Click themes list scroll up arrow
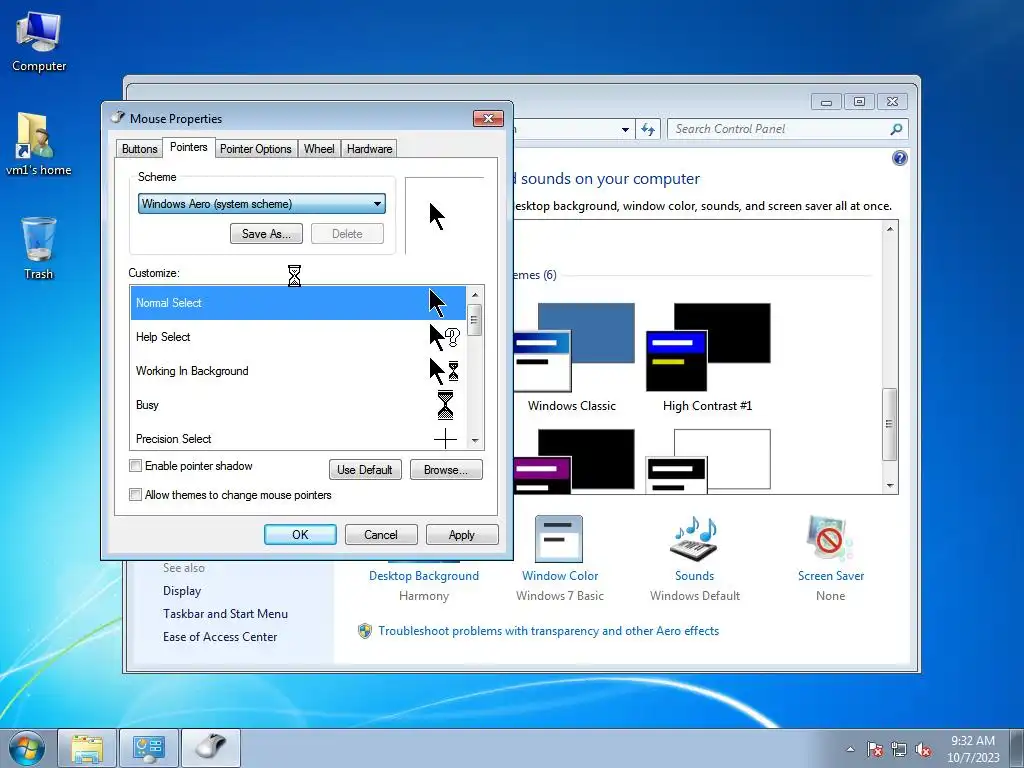Screen dimensions: 1024x768 (x=889, y=229)
